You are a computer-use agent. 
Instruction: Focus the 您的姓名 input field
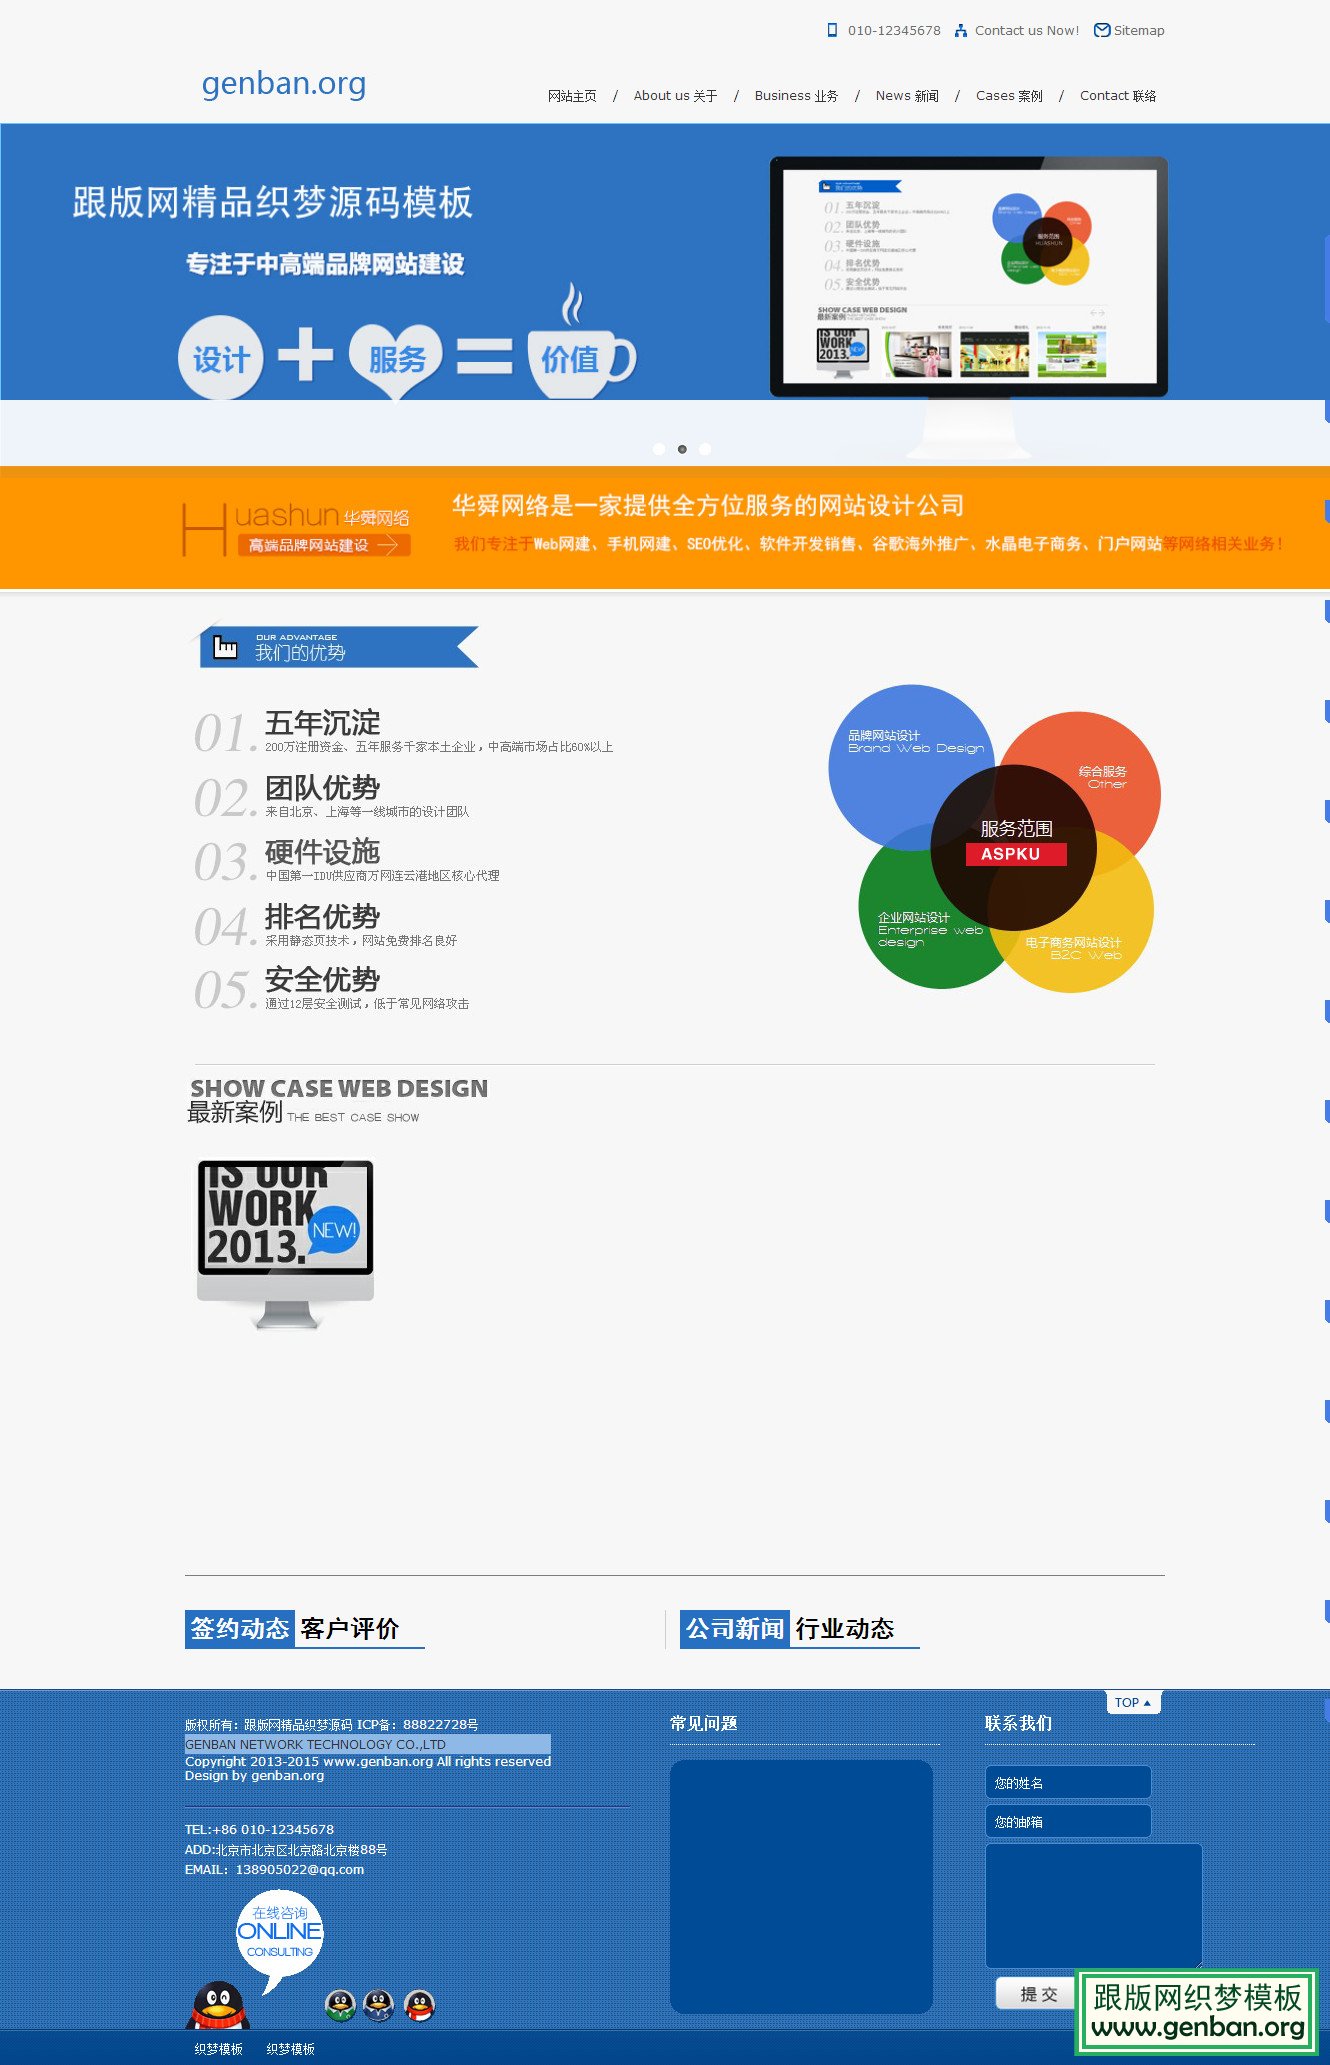pyautogui.click(x=1068, y=1782)
